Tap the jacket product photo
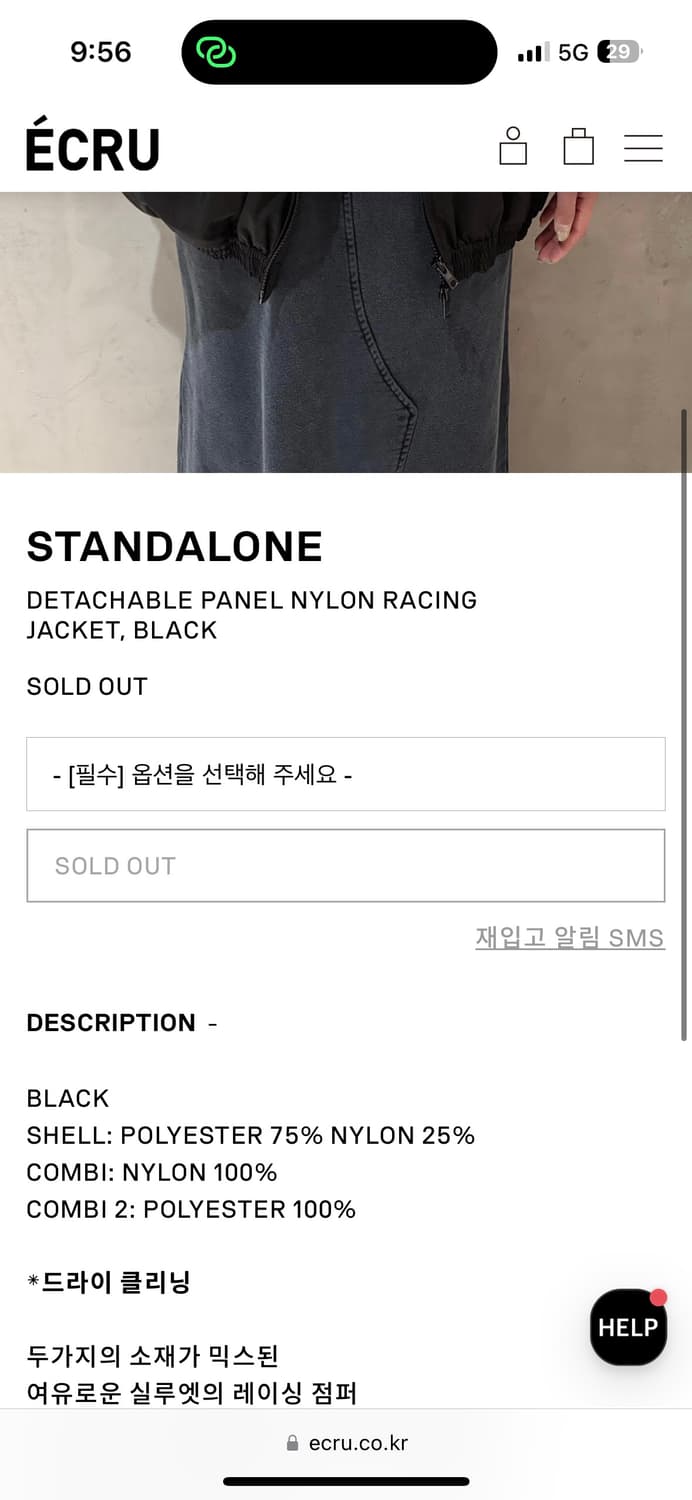 345,332
